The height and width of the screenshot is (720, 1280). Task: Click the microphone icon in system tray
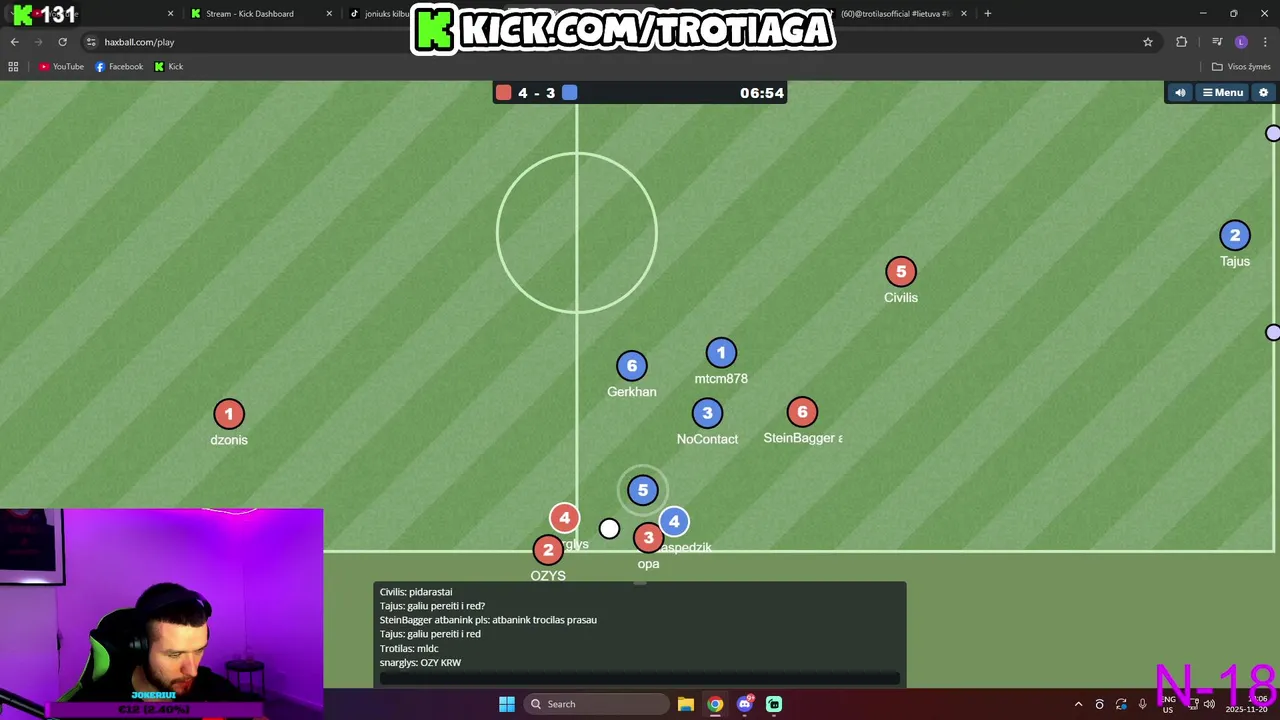[1143, 704]
